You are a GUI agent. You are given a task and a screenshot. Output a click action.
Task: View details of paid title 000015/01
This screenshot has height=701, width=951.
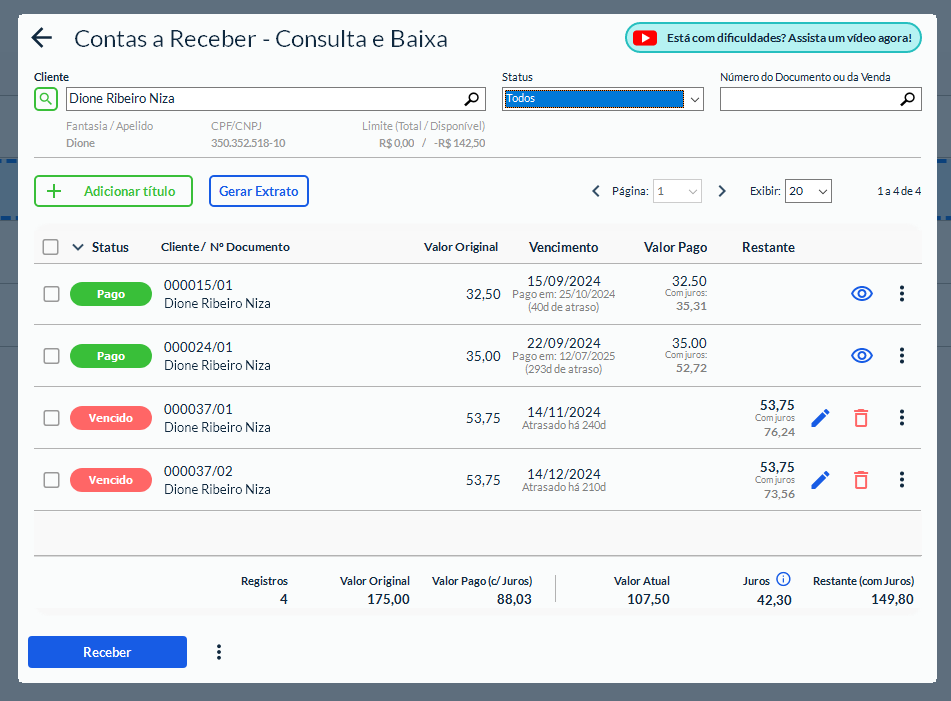click(861, 294)
